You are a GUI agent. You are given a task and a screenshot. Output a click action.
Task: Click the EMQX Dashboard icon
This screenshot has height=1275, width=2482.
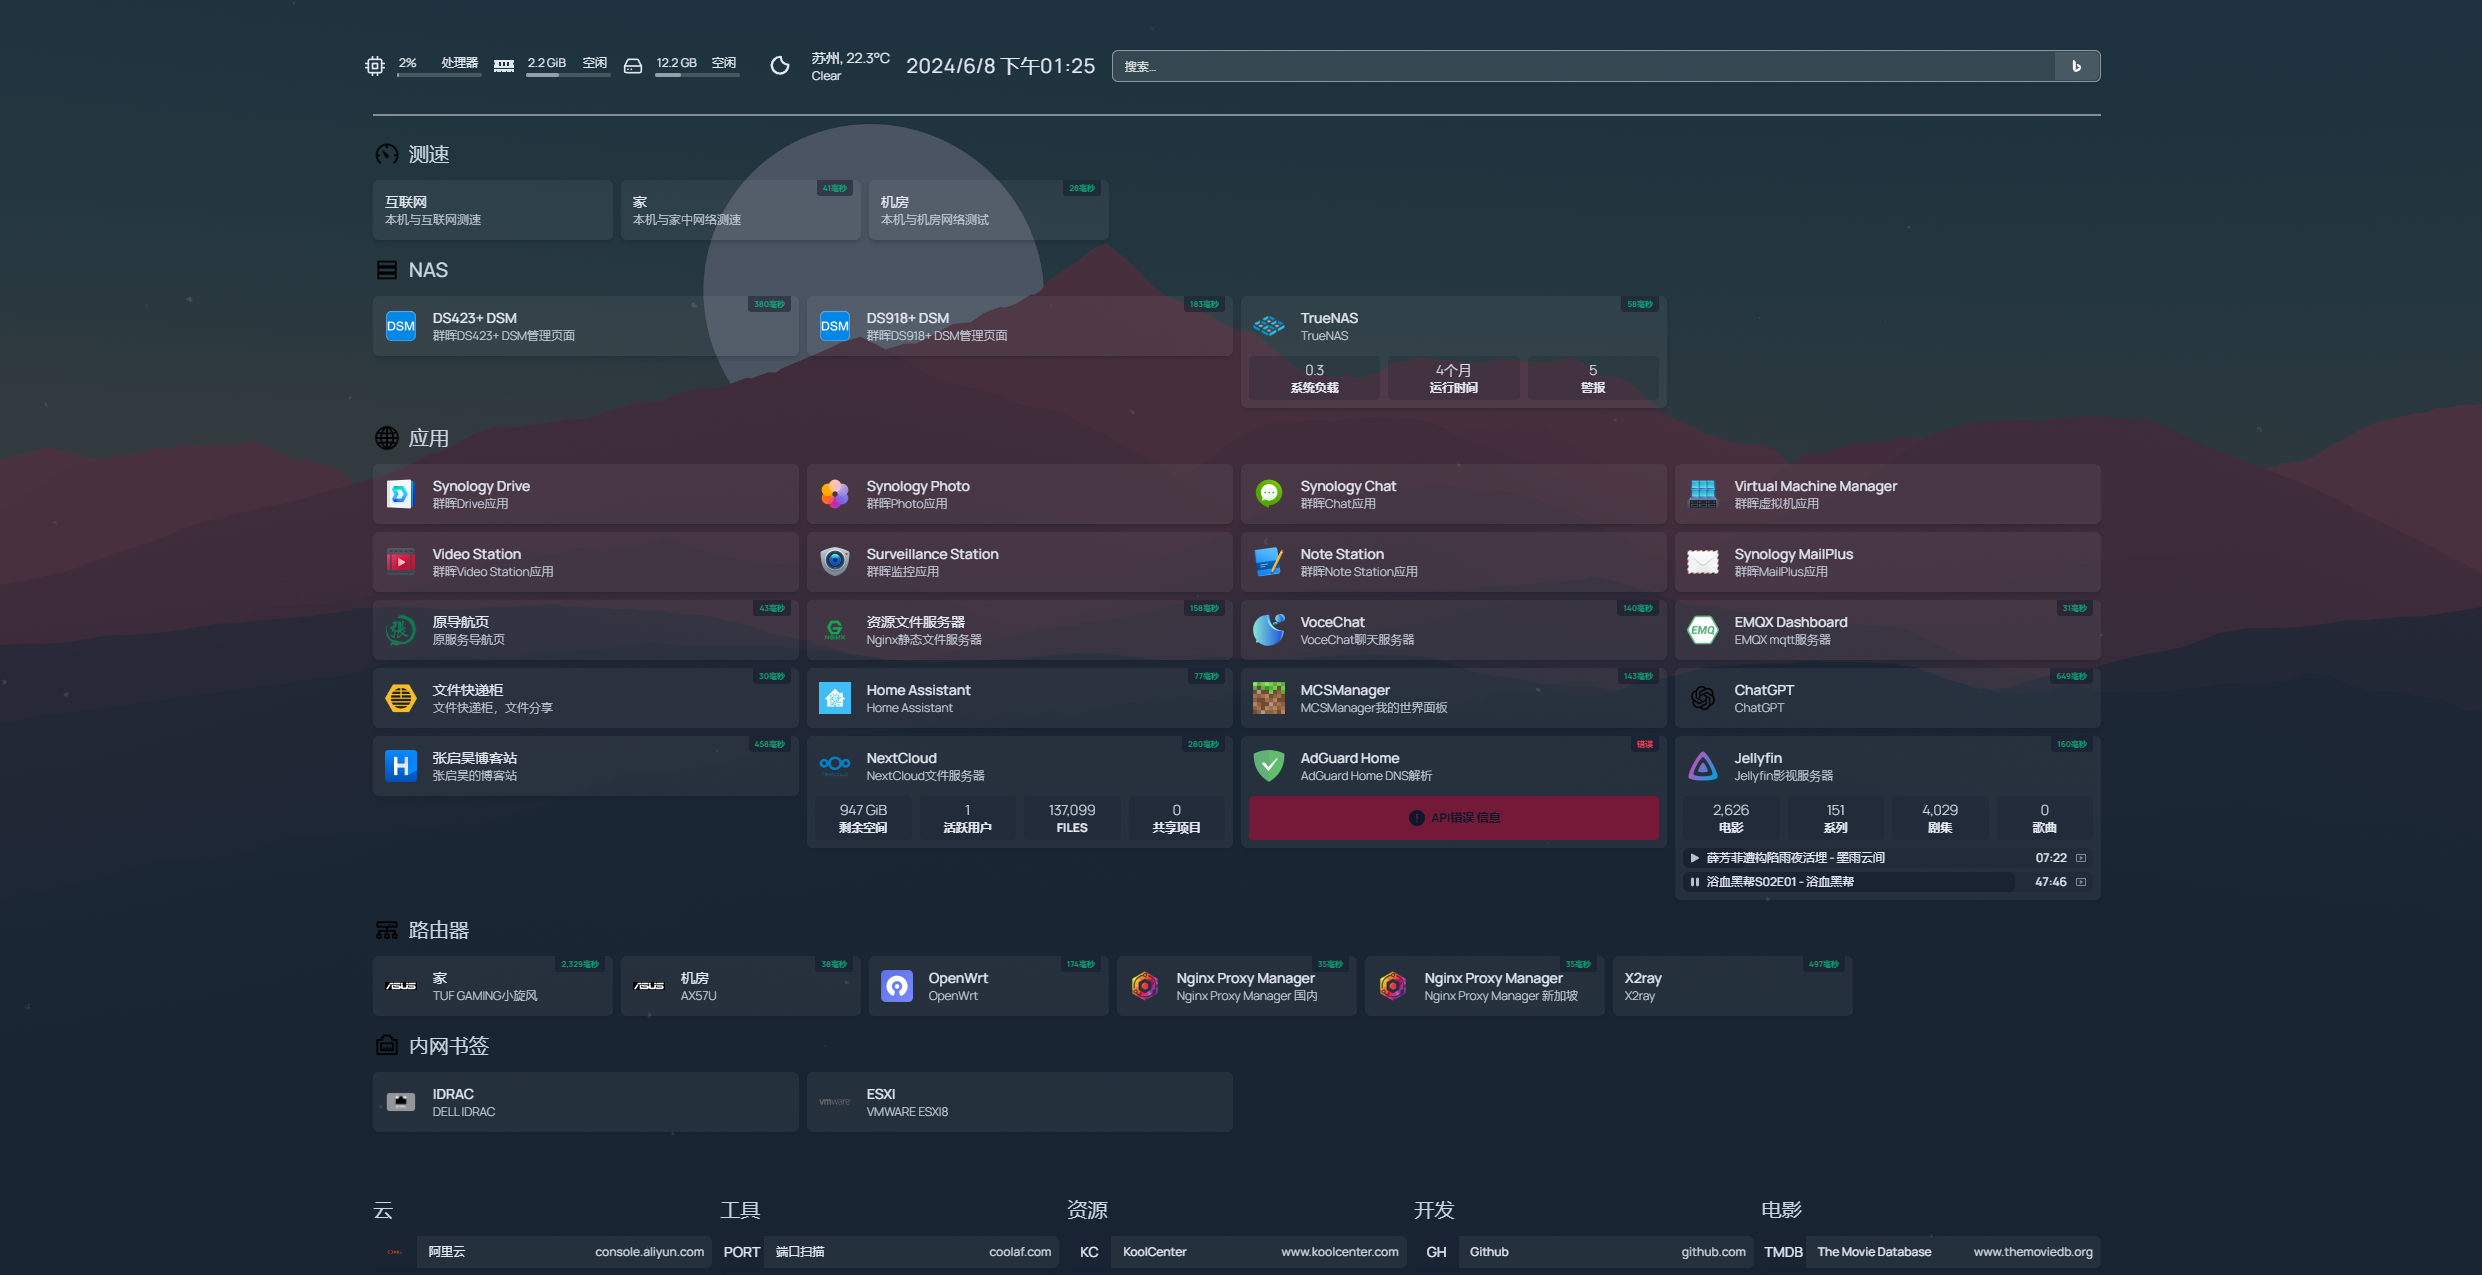pos(1703,630)
